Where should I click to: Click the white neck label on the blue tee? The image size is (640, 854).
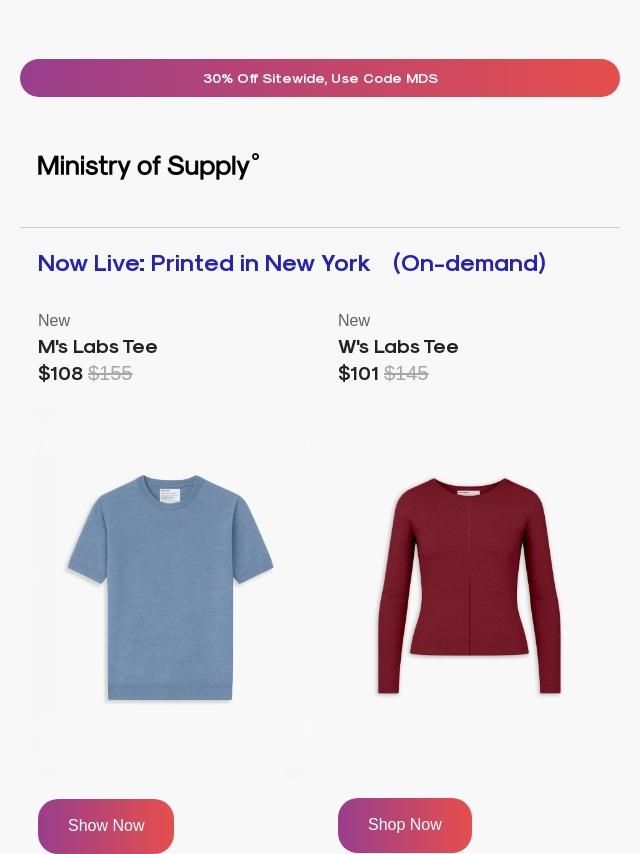coord(169,495)
